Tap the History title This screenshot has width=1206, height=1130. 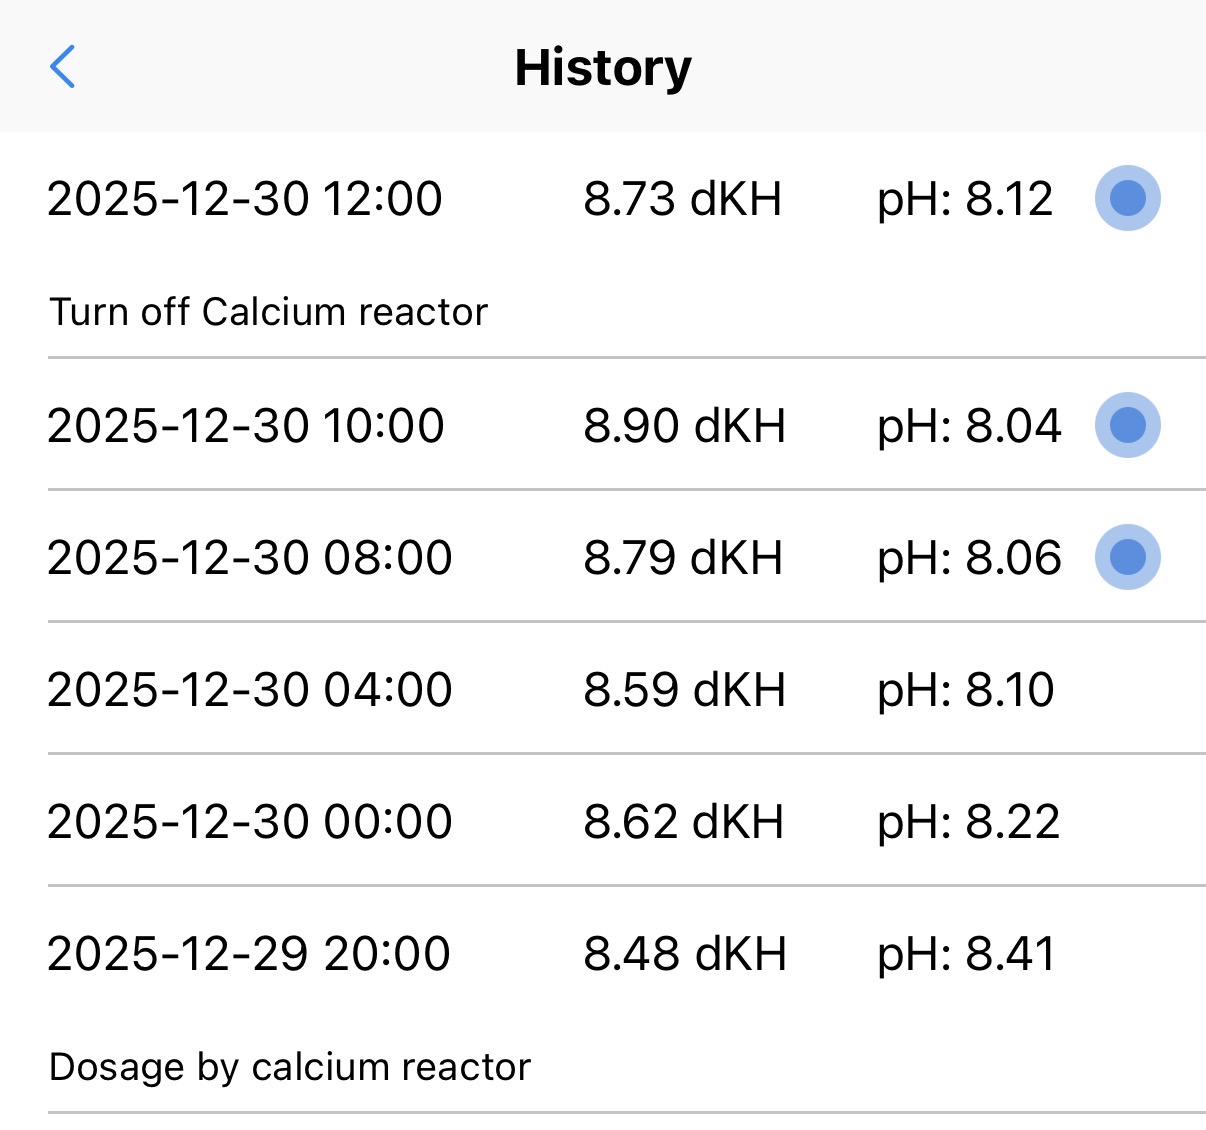(x=603, y=68)
